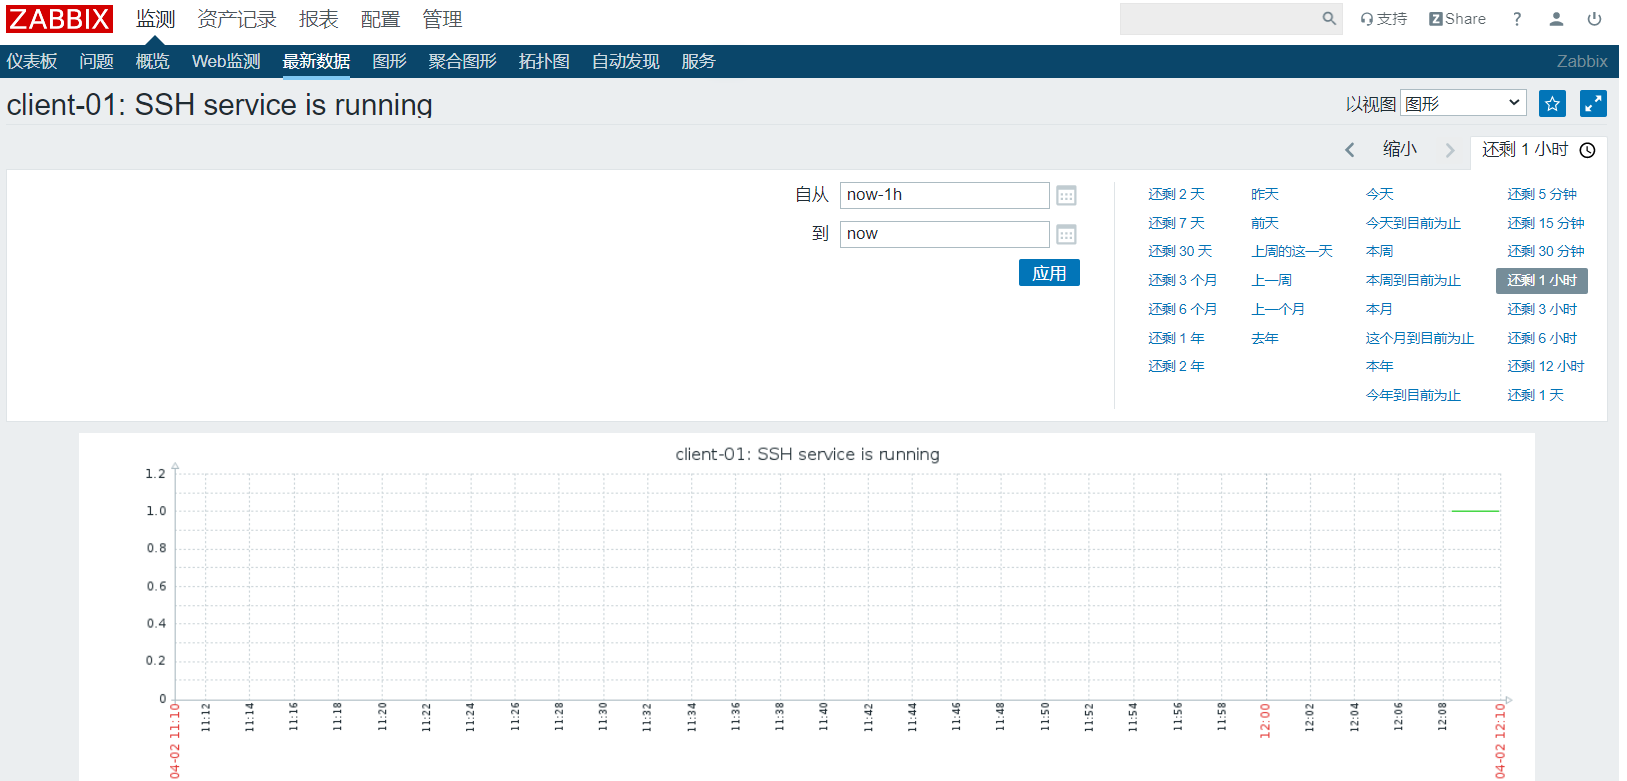This screenshot has height=781, width=1627.
Task: Select 还剩 2 天 range
Action: 1176,194
